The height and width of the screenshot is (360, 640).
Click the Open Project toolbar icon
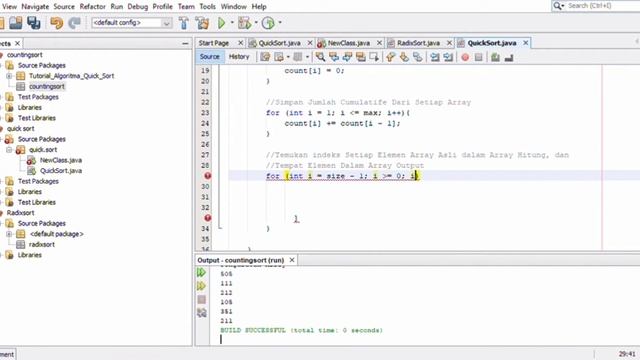(x=16, y=23)
